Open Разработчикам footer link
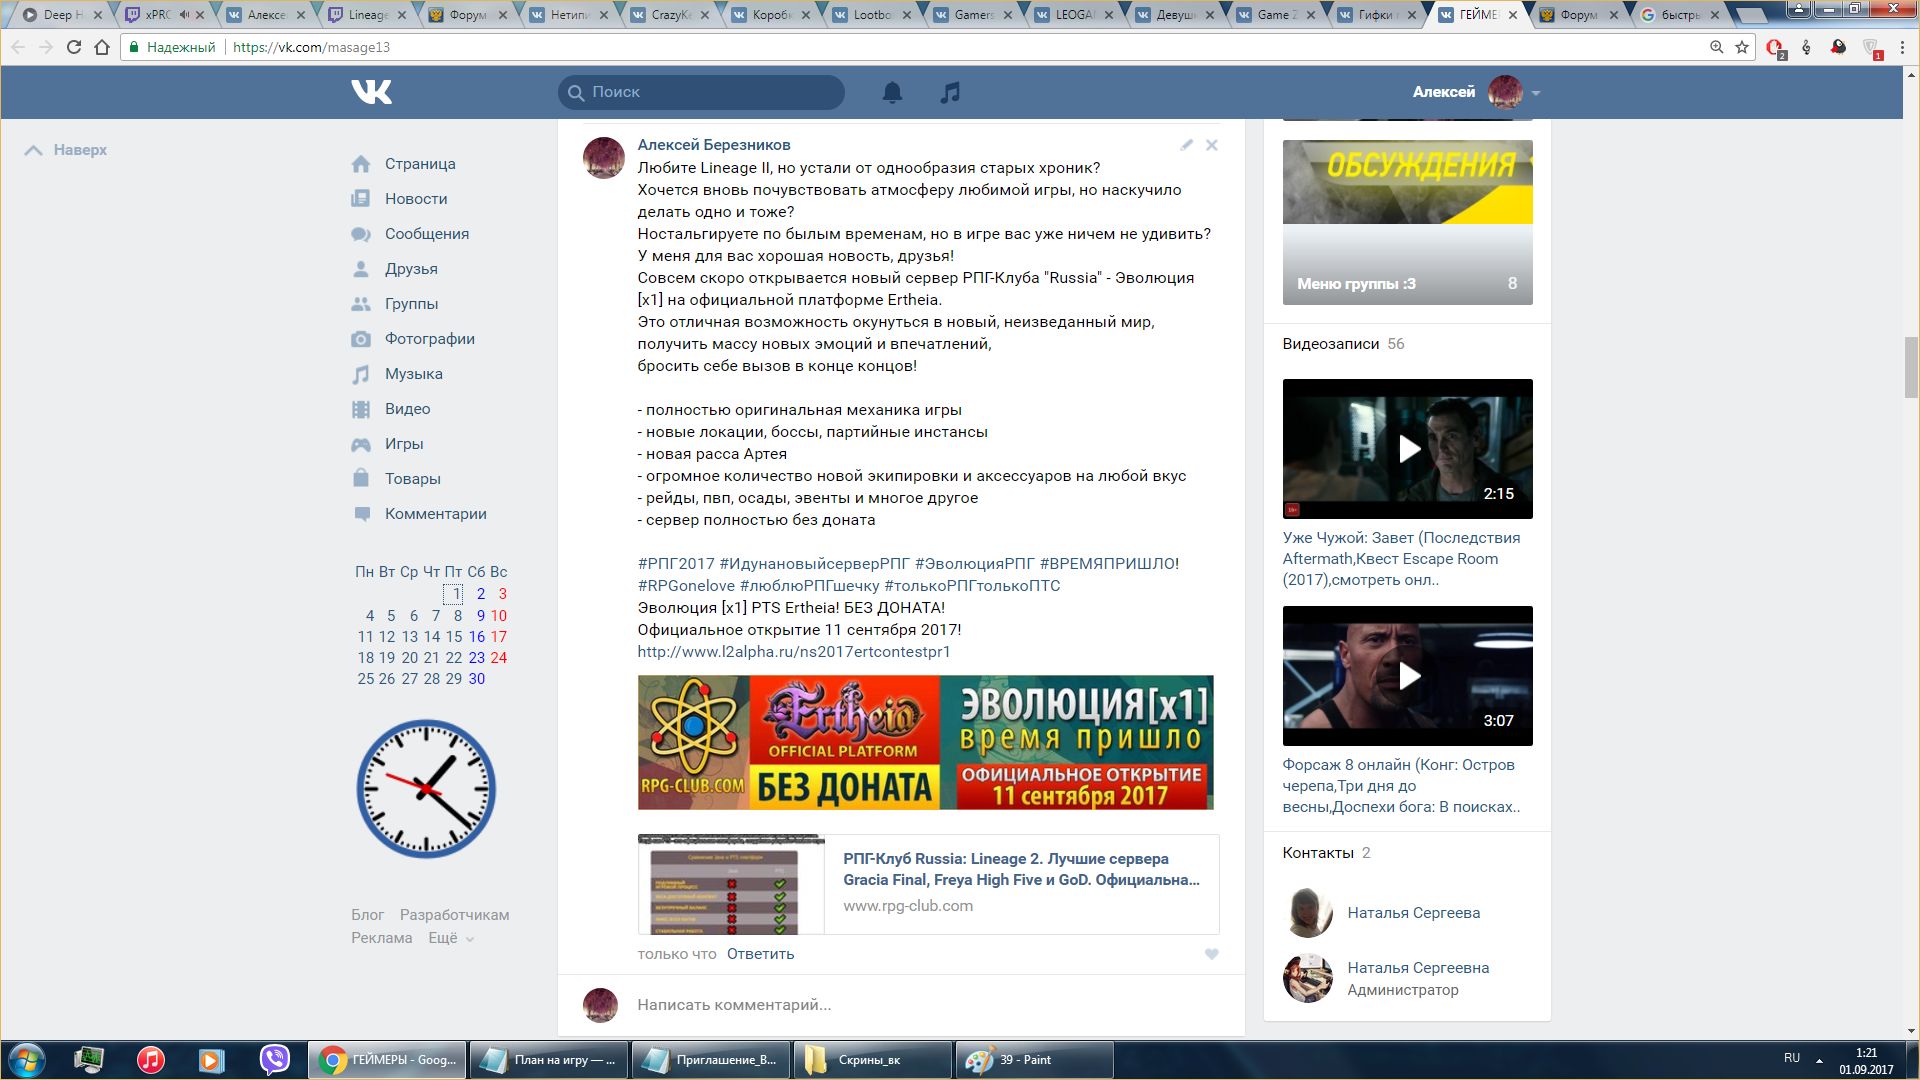 click(454, 915)
